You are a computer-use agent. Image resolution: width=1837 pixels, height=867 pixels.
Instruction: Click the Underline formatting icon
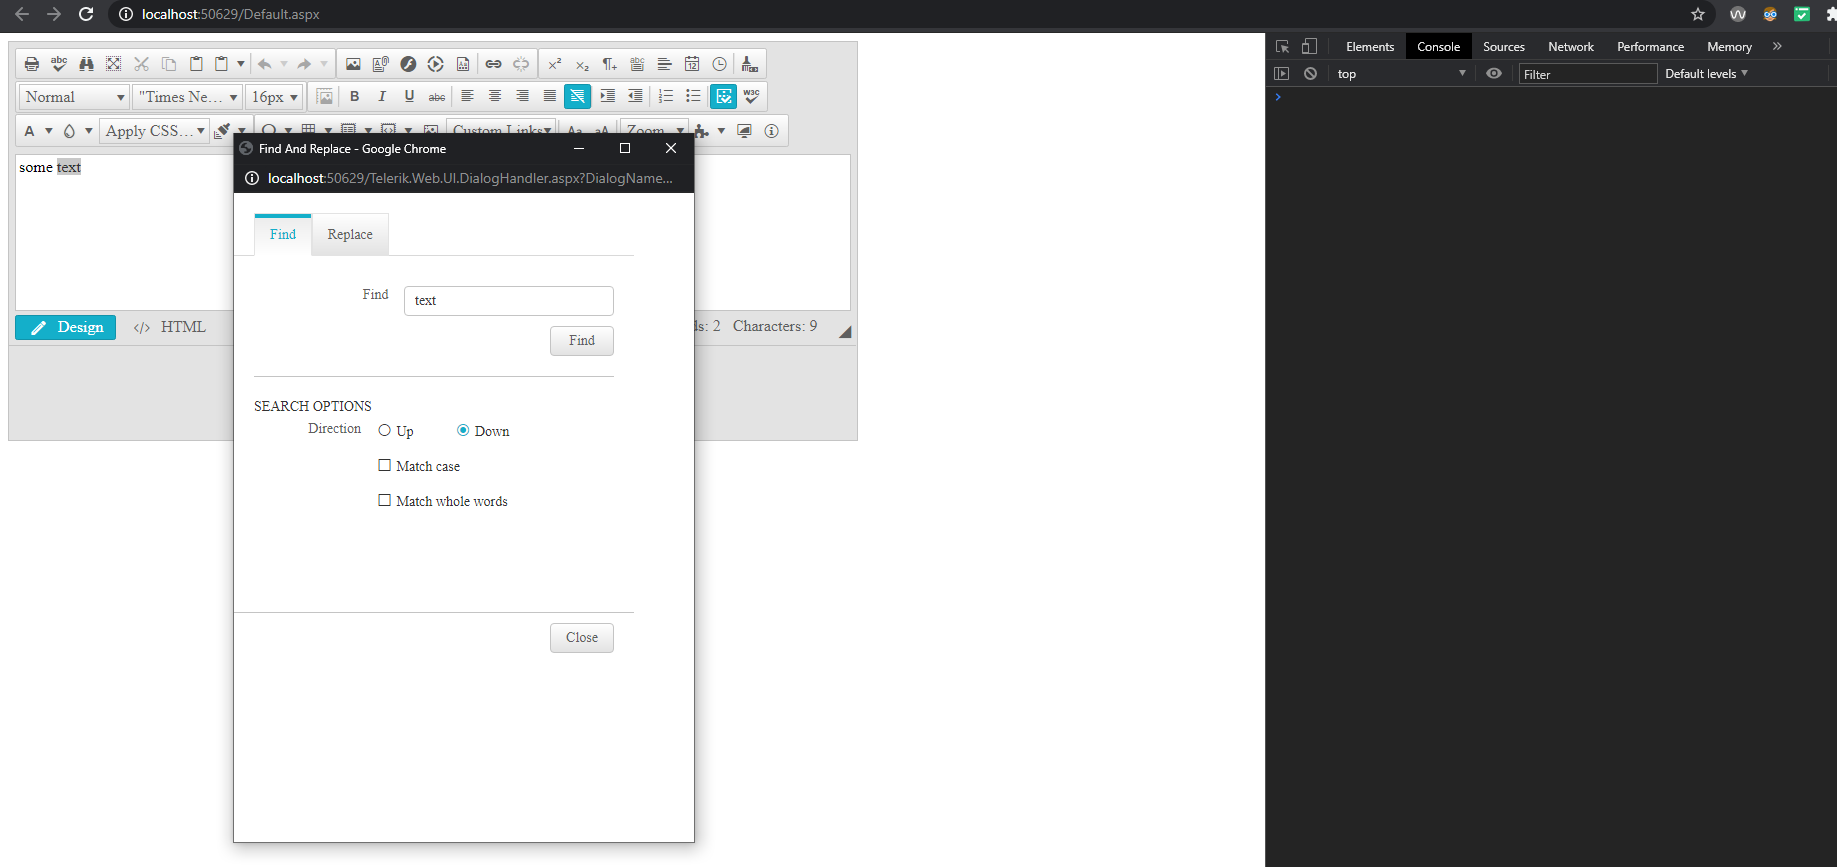tap(409, 96)
